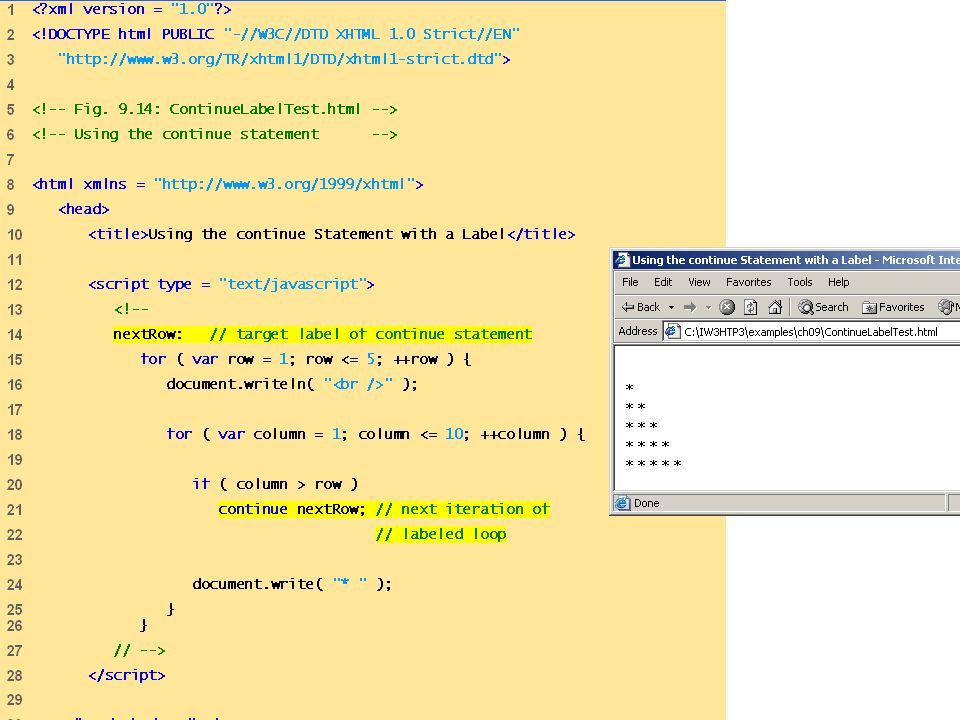Go to the Home page icon

coord(775,307)
